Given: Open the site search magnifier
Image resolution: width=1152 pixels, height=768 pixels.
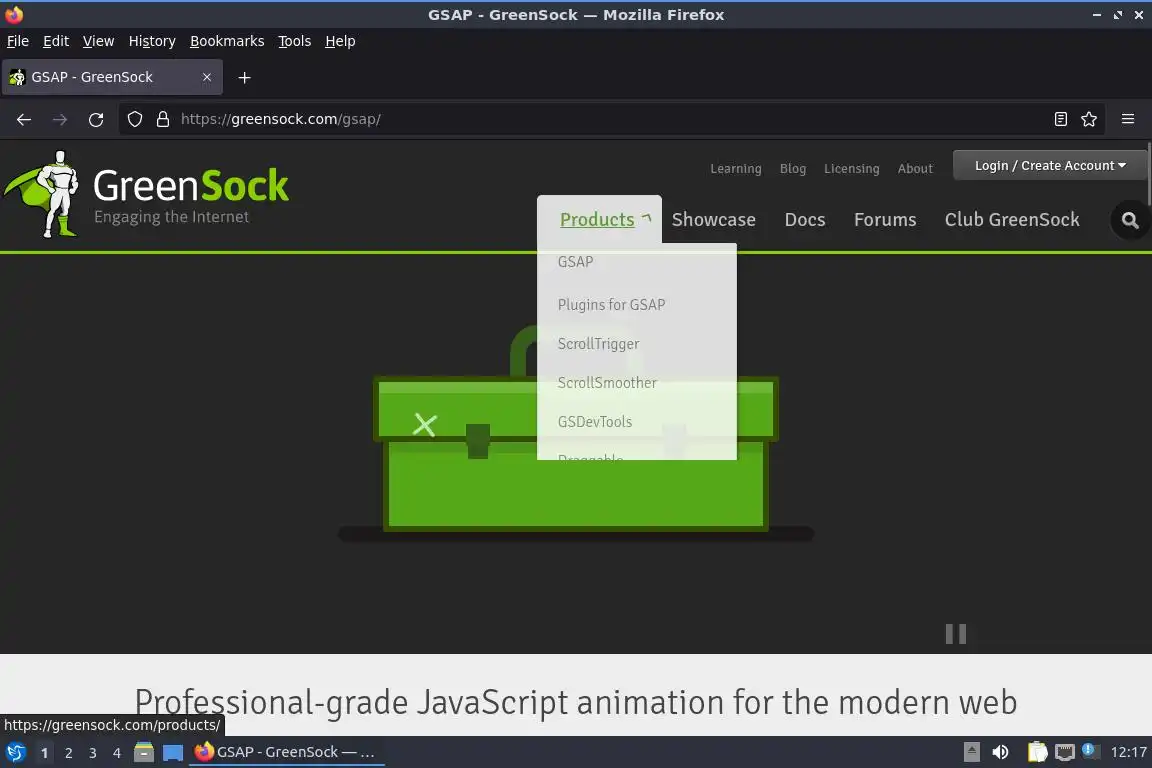Looking at the screenshot, I should pyautogui.click(x=1130, y=220).
